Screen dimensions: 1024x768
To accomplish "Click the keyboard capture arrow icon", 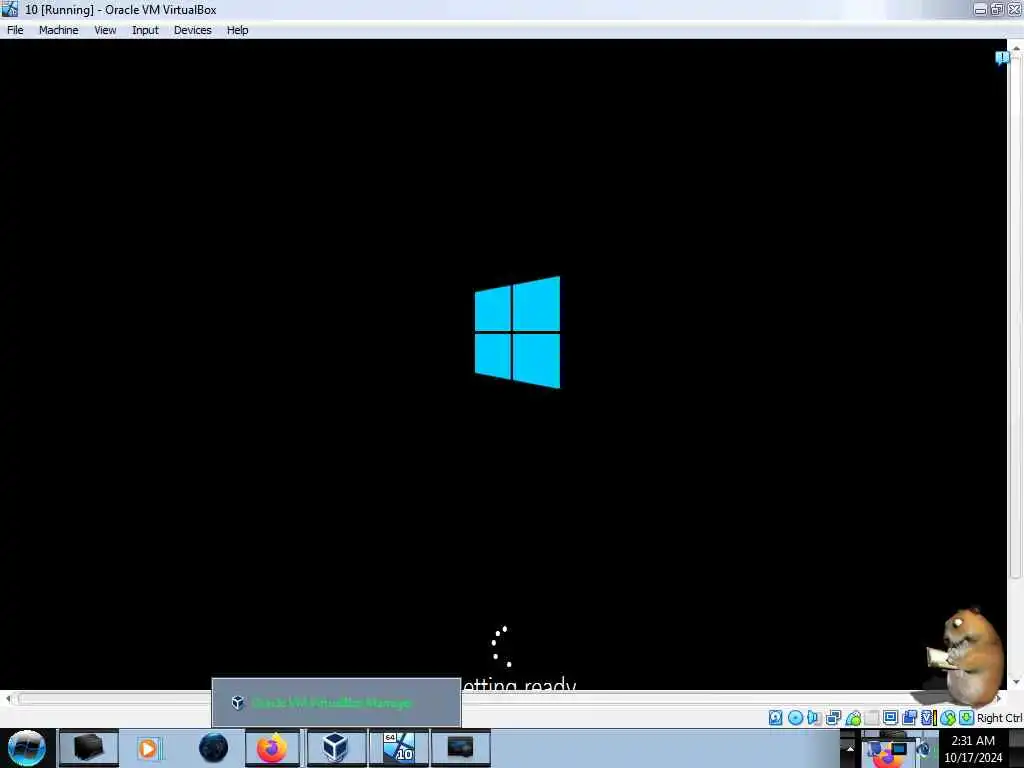I will pos(967,718).
